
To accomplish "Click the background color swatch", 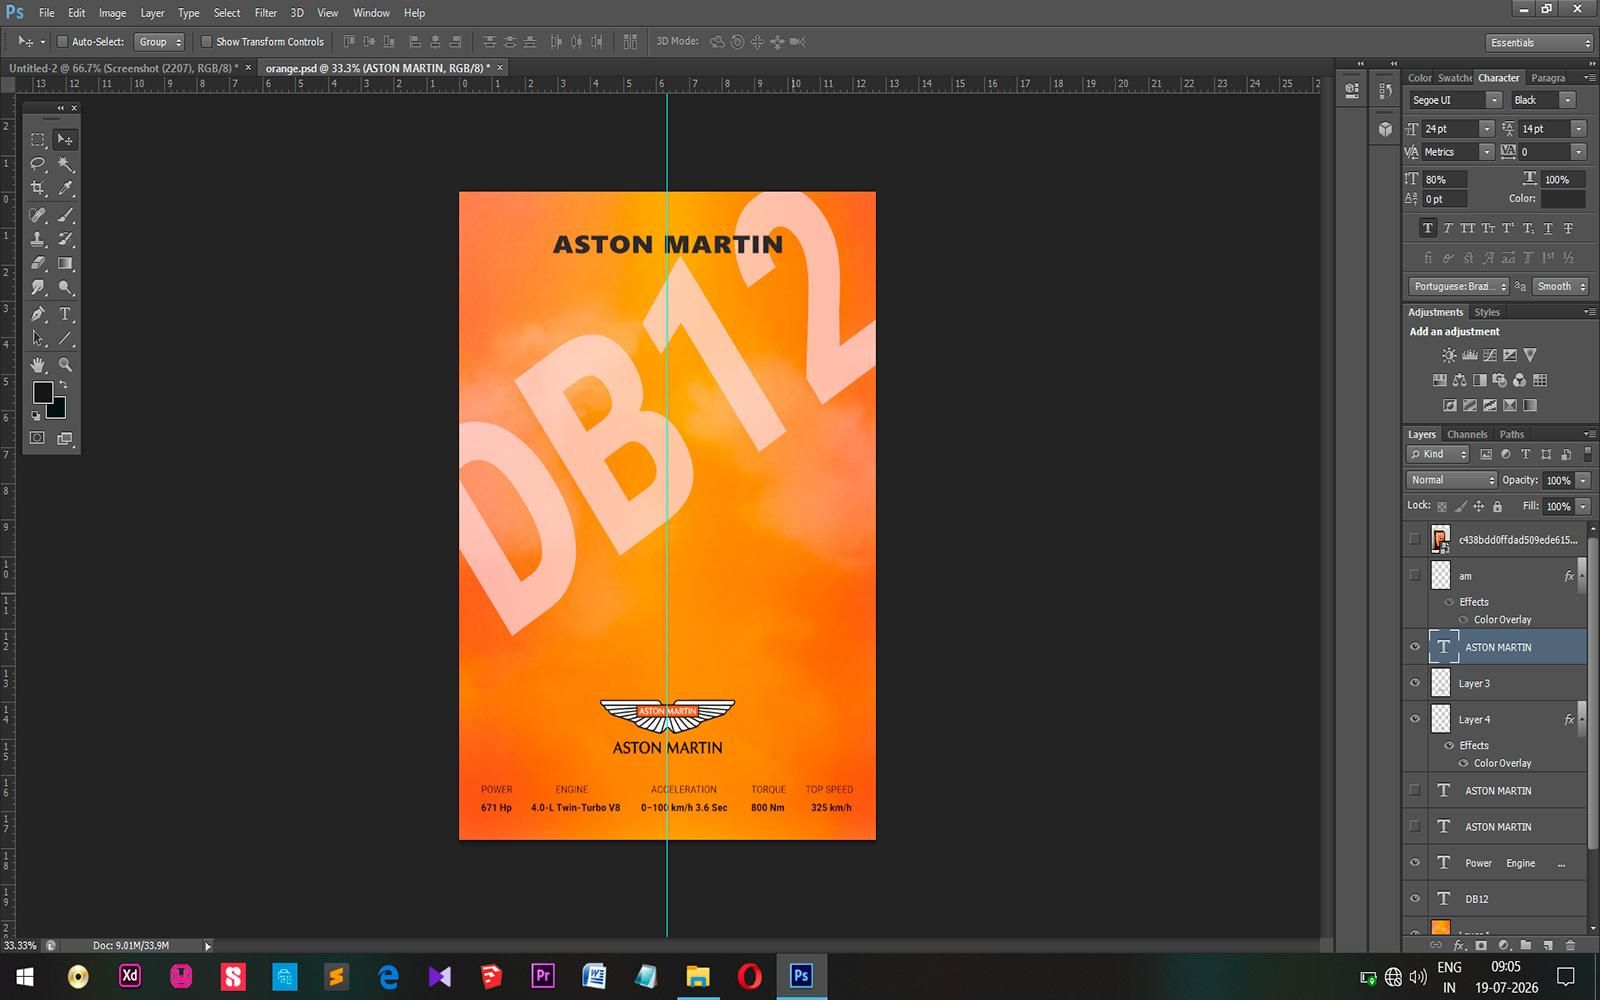I will click(58, 408).
